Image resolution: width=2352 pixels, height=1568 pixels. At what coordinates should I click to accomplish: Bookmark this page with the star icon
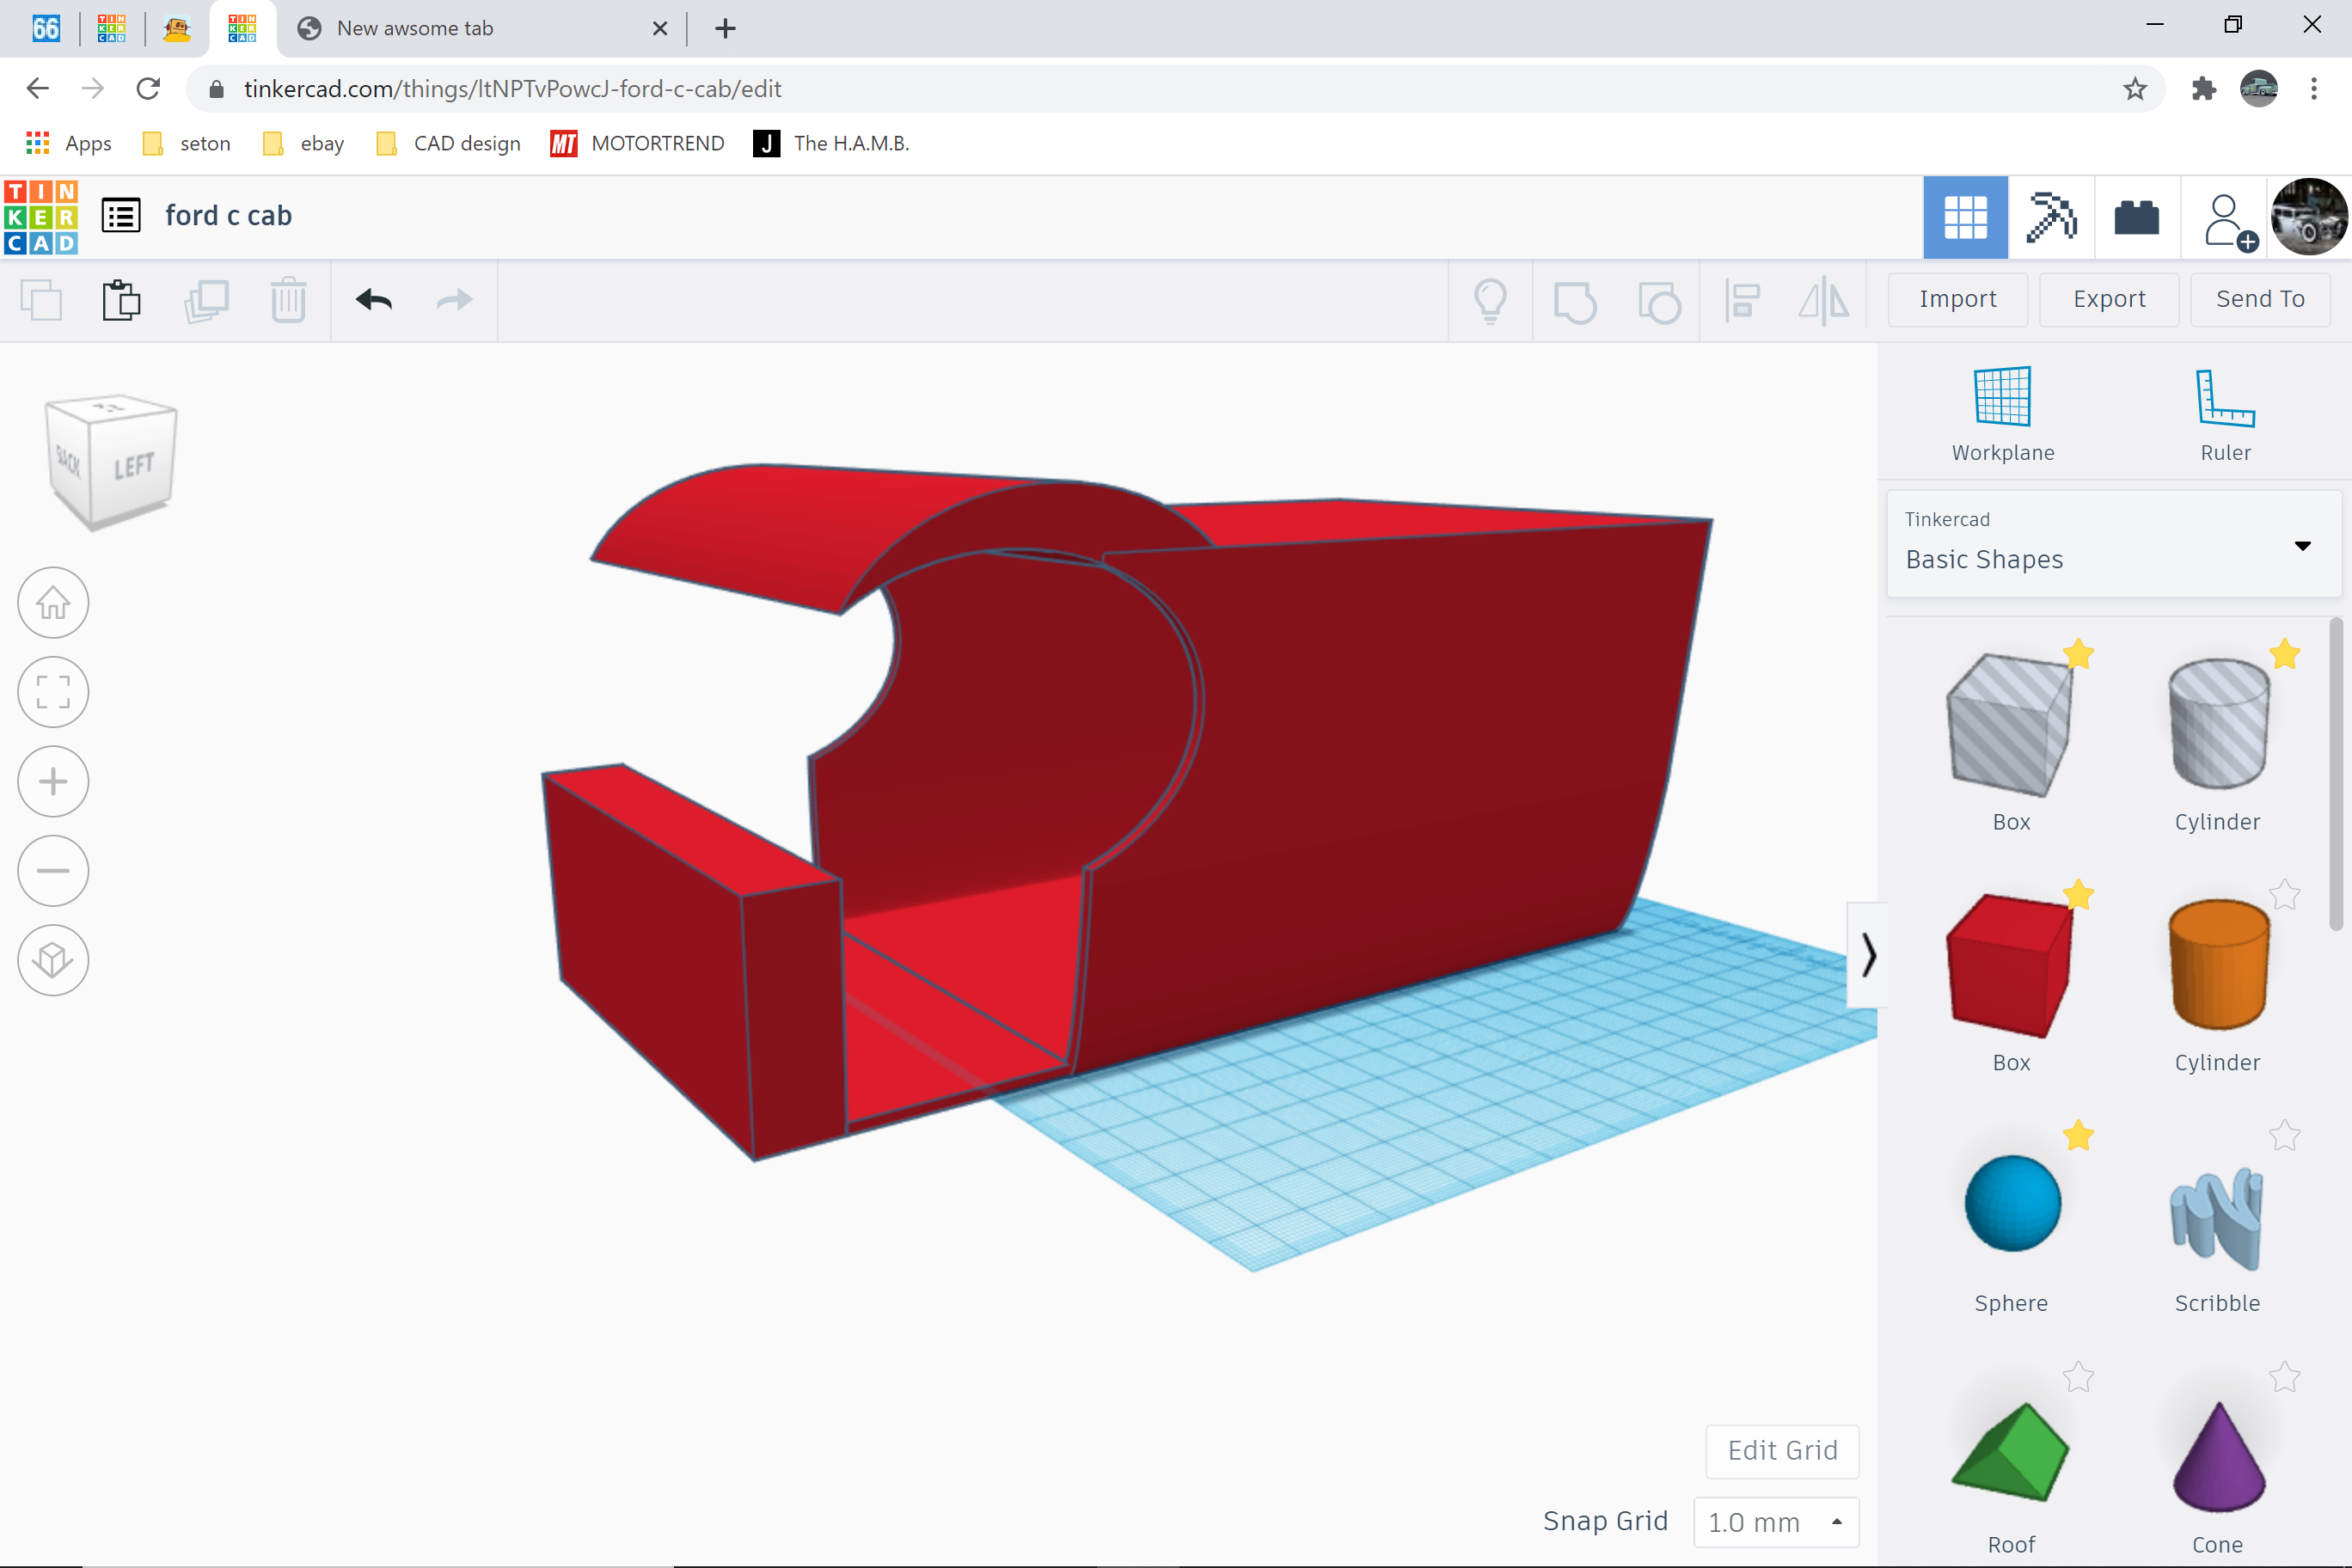pyautogui.click(x=2134, y=89)
